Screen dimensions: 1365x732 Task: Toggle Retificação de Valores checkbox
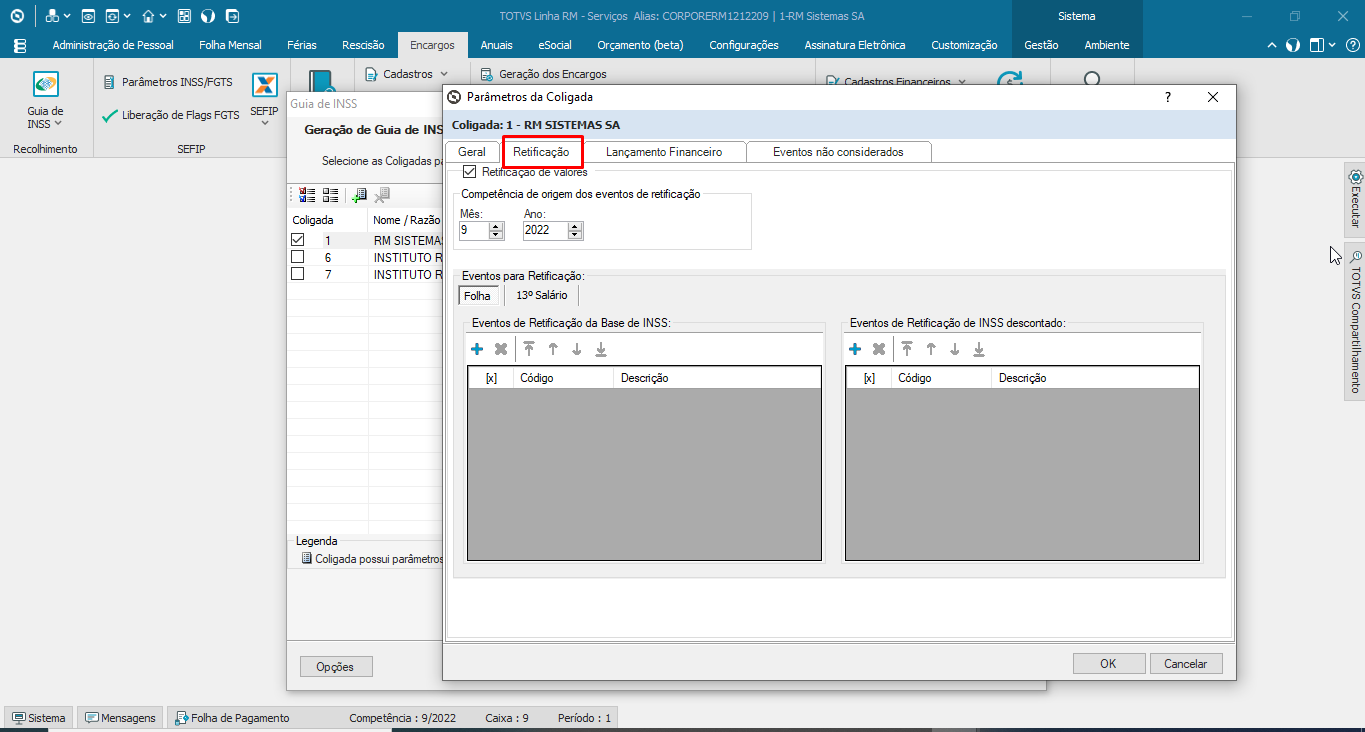pos(469,172)
